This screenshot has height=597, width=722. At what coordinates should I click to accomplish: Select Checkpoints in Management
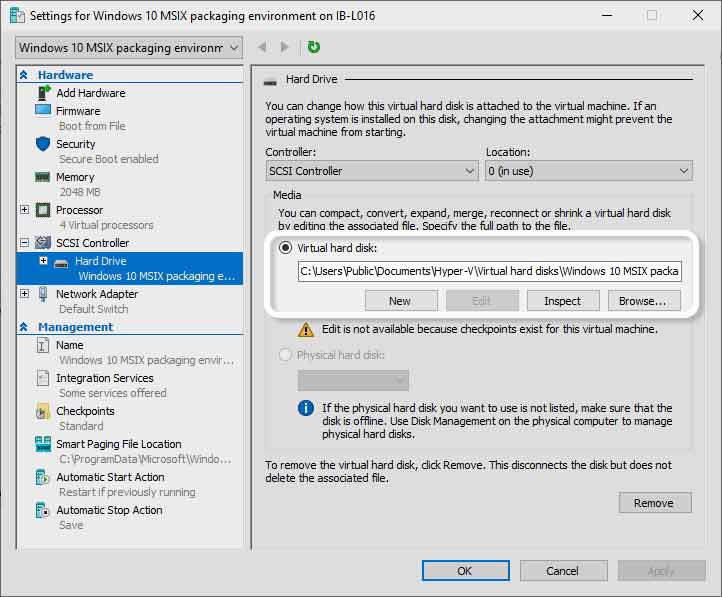[x=85, y=411]
